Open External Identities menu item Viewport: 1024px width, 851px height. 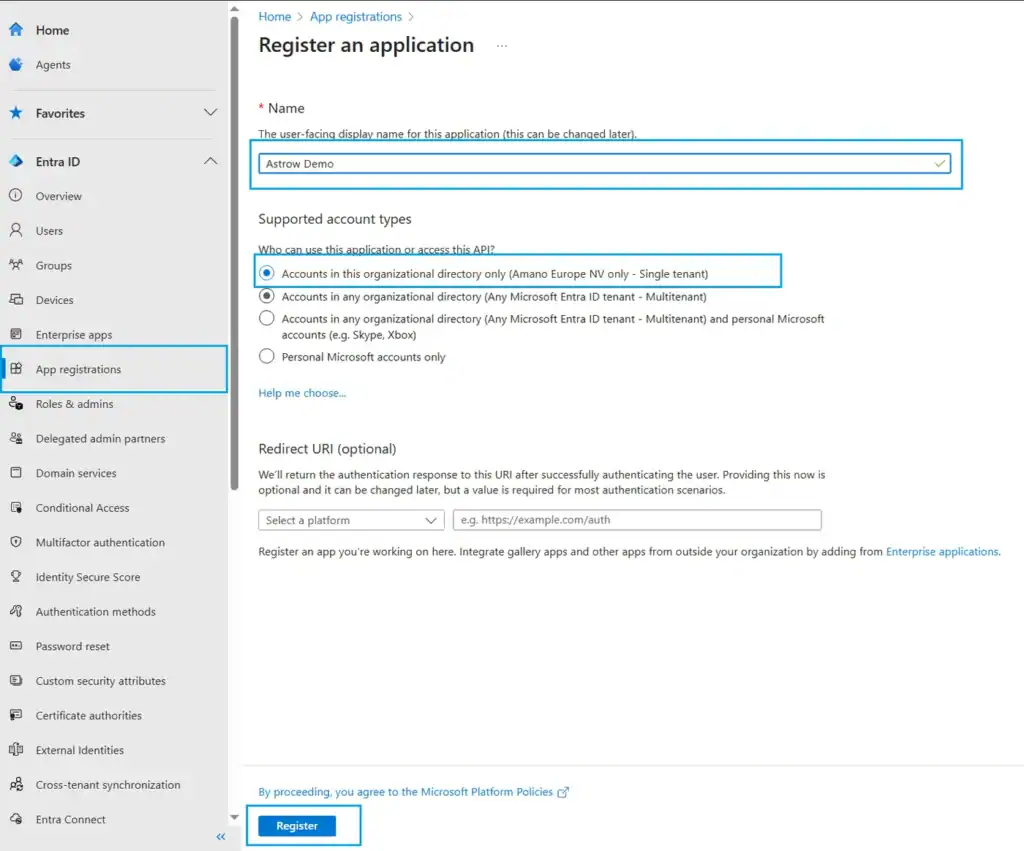point(80,750)
